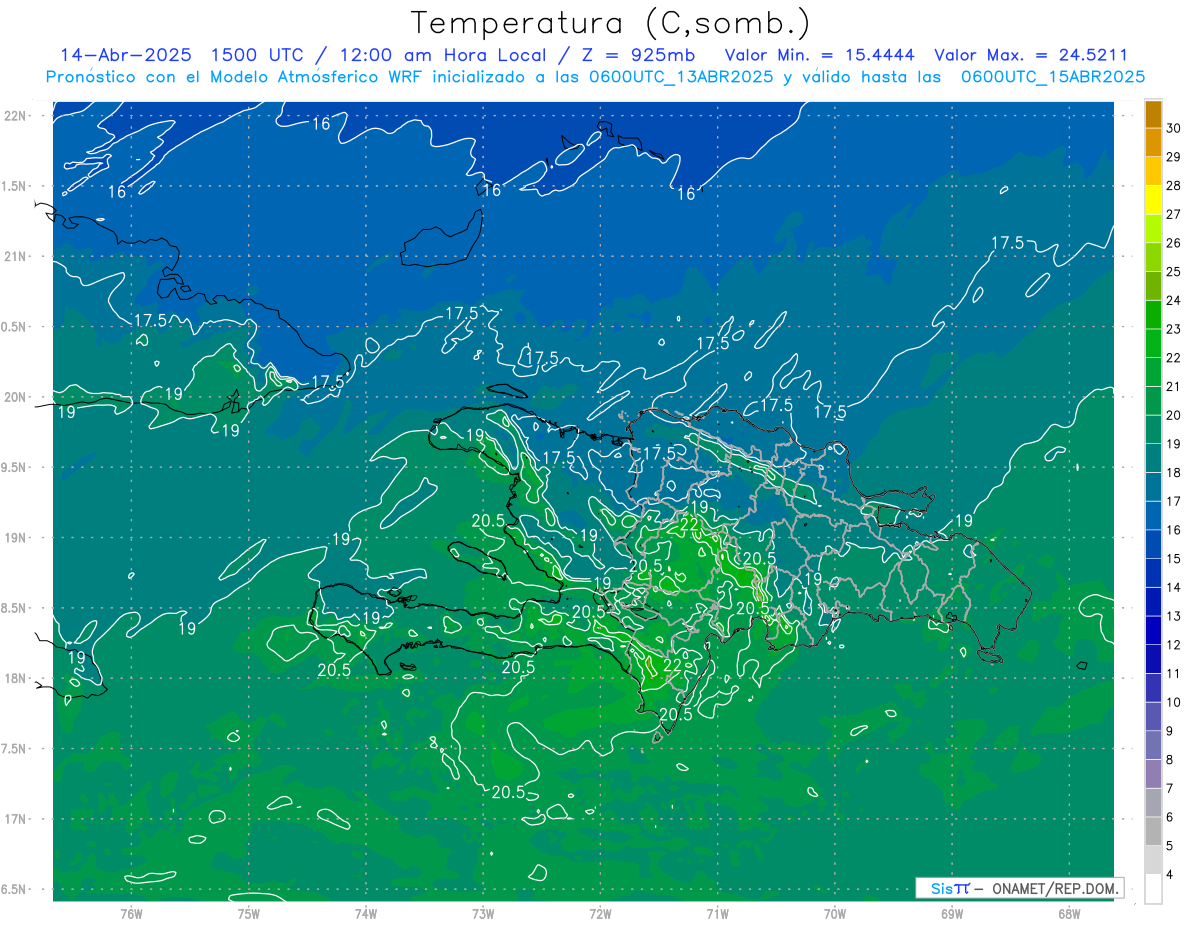Click the "74W" longitude axis label
The image size is (1200, 927).
coord(365,914)
